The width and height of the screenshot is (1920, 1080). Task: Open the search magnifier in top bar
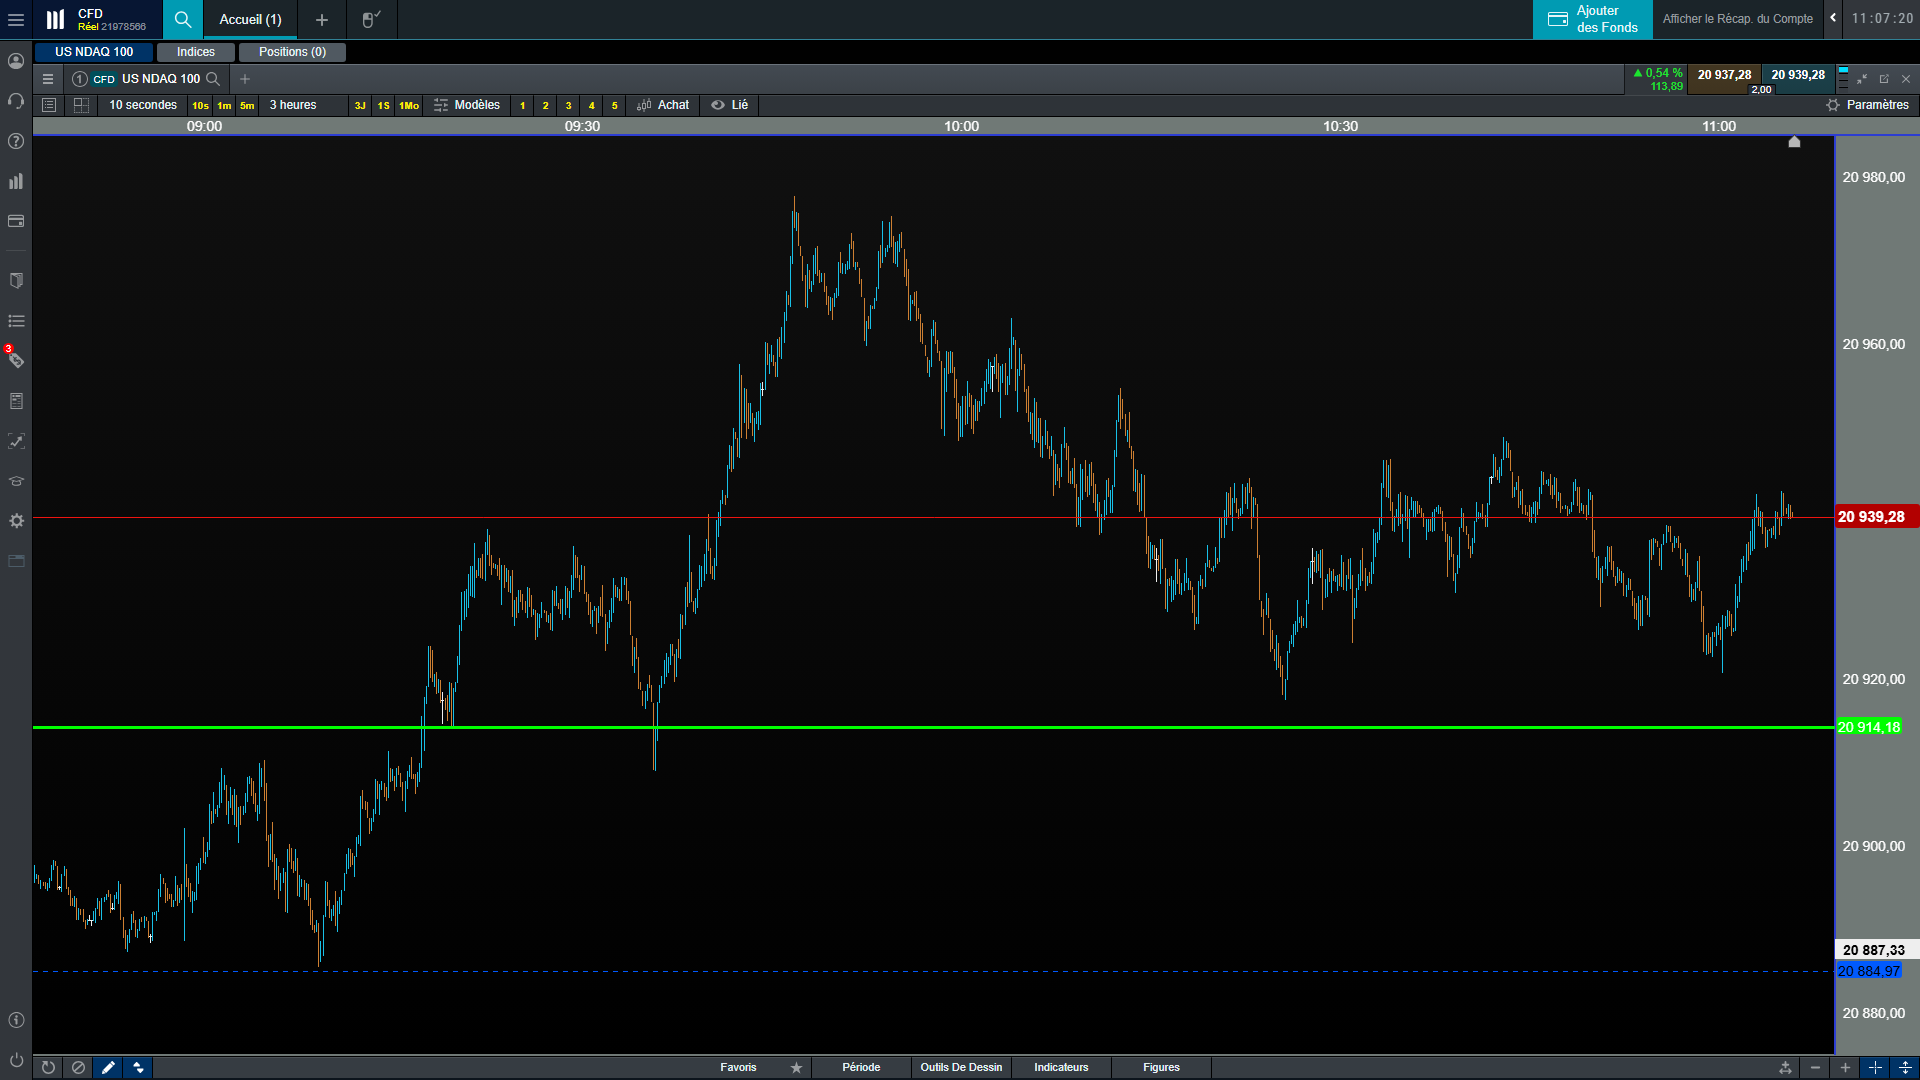pyautogui.click(x=182, y=19)
